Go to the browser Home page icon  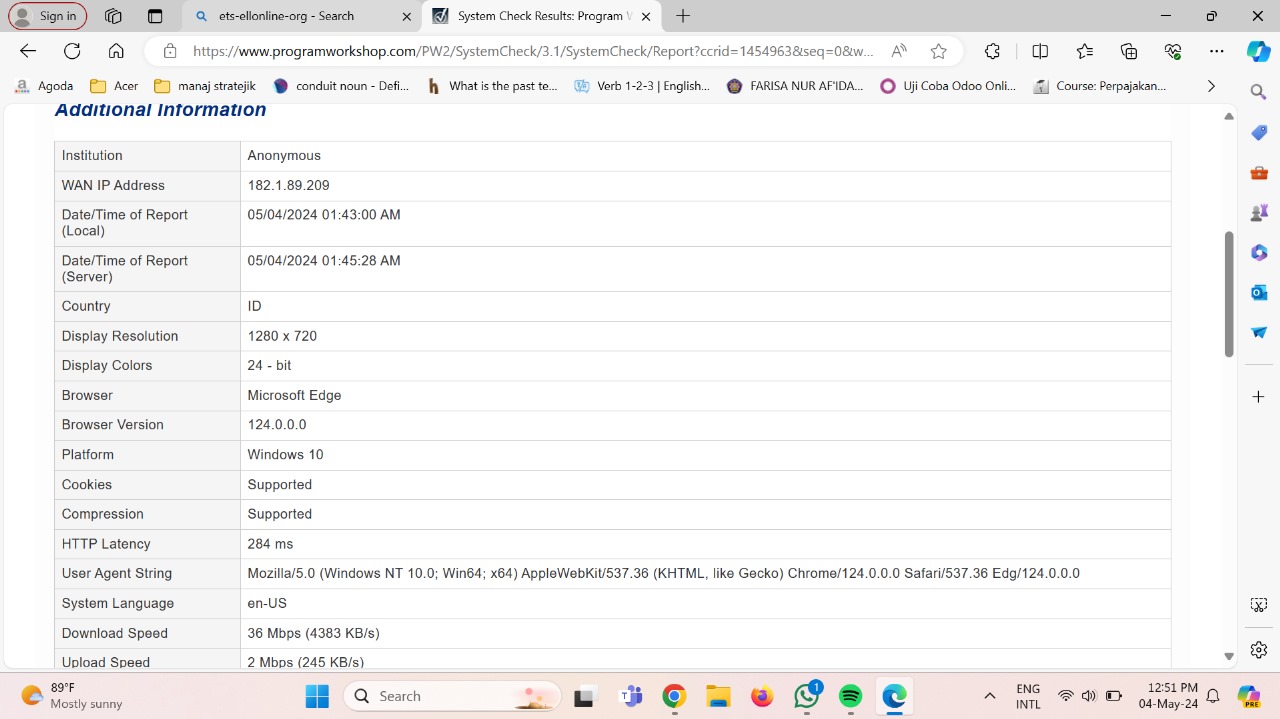[x=116, y=51]
